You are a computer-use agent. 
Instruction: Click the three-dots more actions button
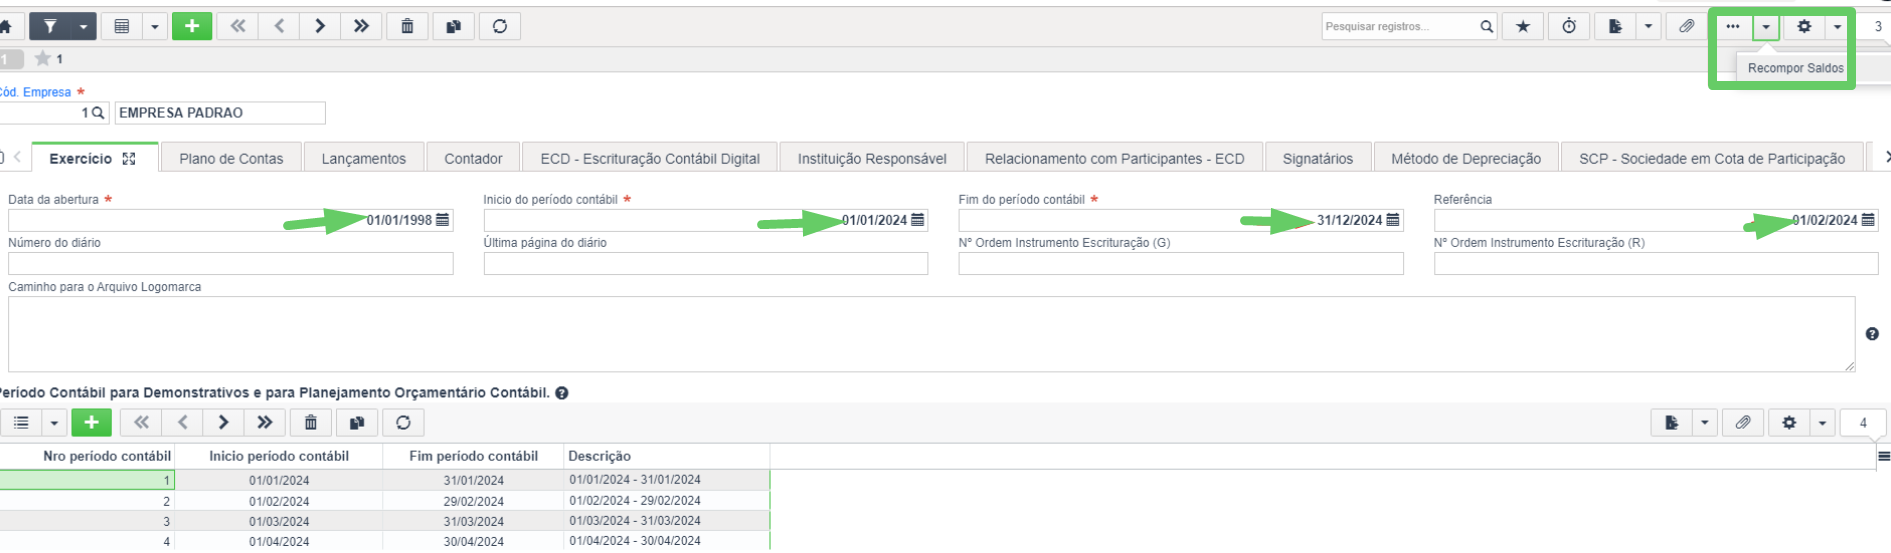pyautogui.click(x=1733, y=27)
